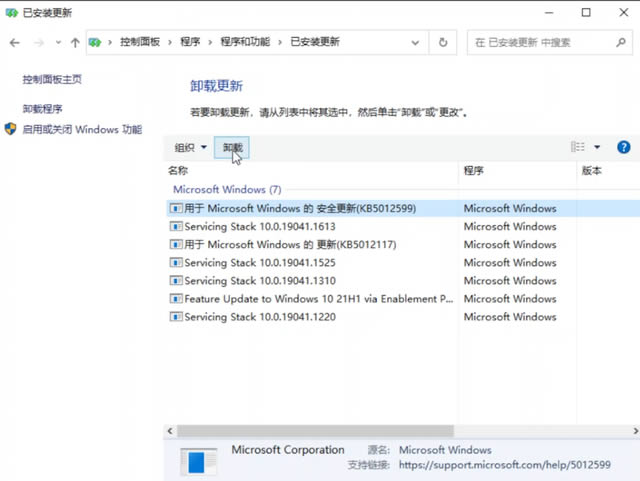Click Microsoft Windows program cell for KB5012117

510,245
